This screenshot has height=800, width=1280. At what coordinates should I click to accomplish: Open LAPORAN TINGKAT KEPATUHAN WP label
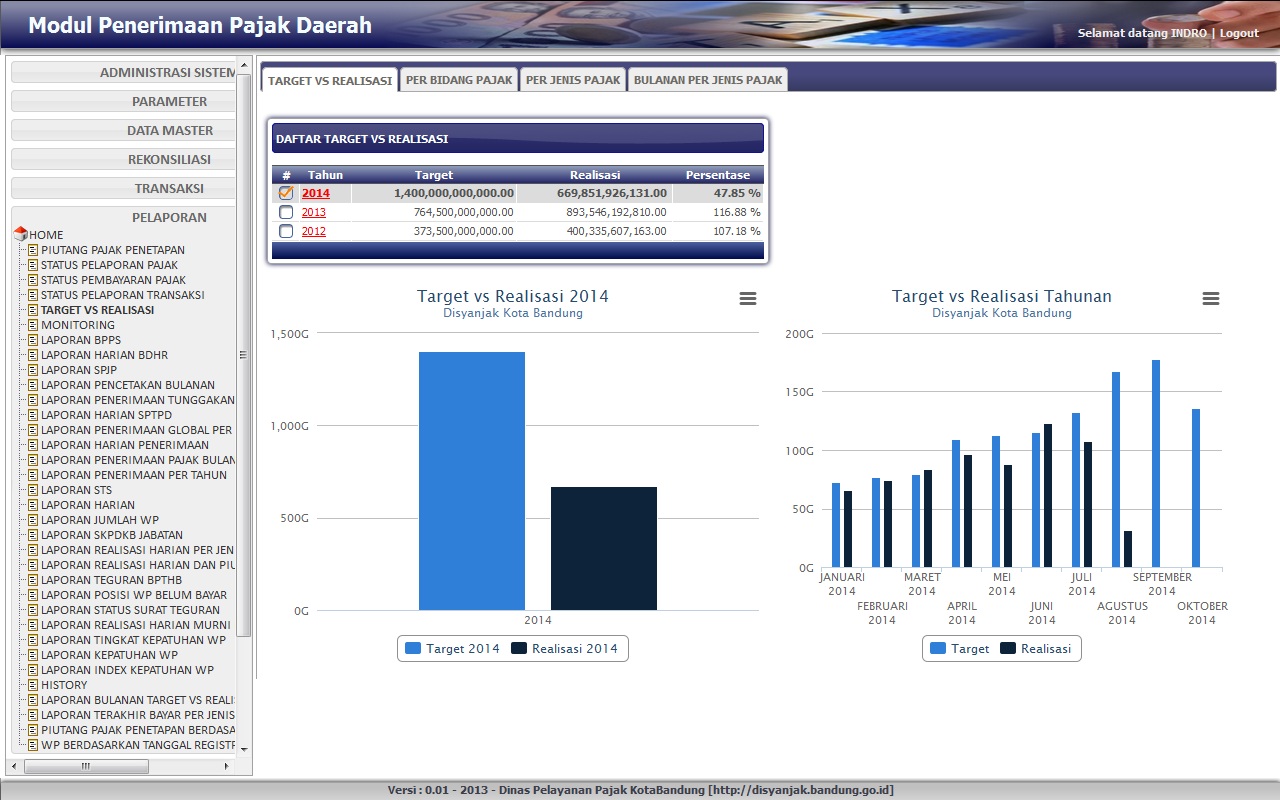[x=133, y=640]
